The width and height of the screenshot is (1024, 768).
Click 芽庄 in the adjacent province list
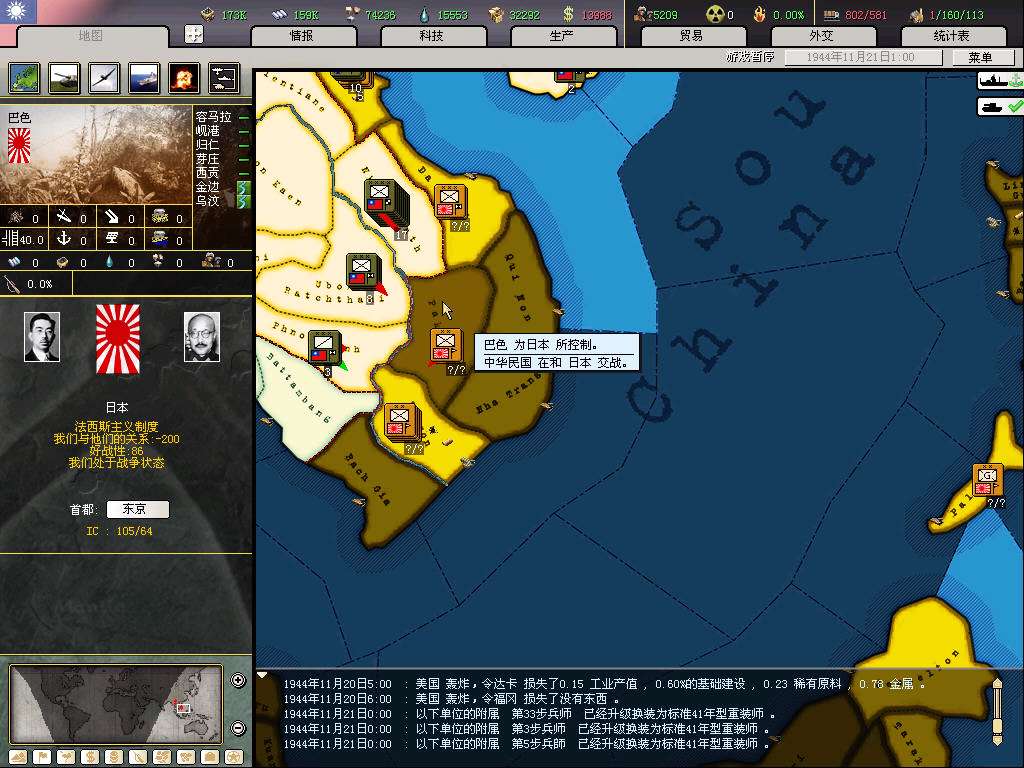point(208,159)
